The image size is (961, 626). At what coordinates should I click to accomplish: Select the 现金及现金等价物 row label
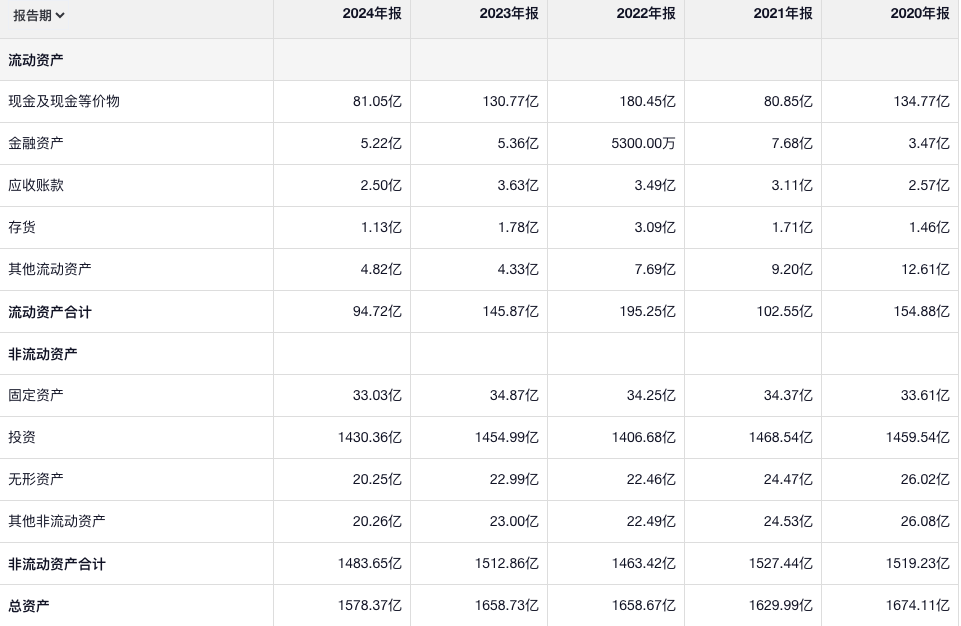pyautogui.click(x=64, y=101)
